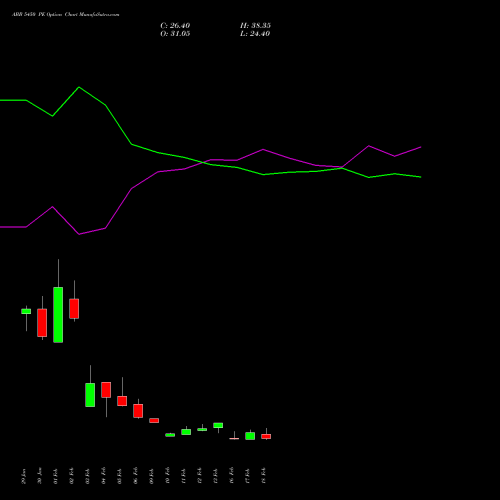Select the green candlestick above 17 Feb
The image size is (500, 500).
pyautogui.click(x=250, y=436)
